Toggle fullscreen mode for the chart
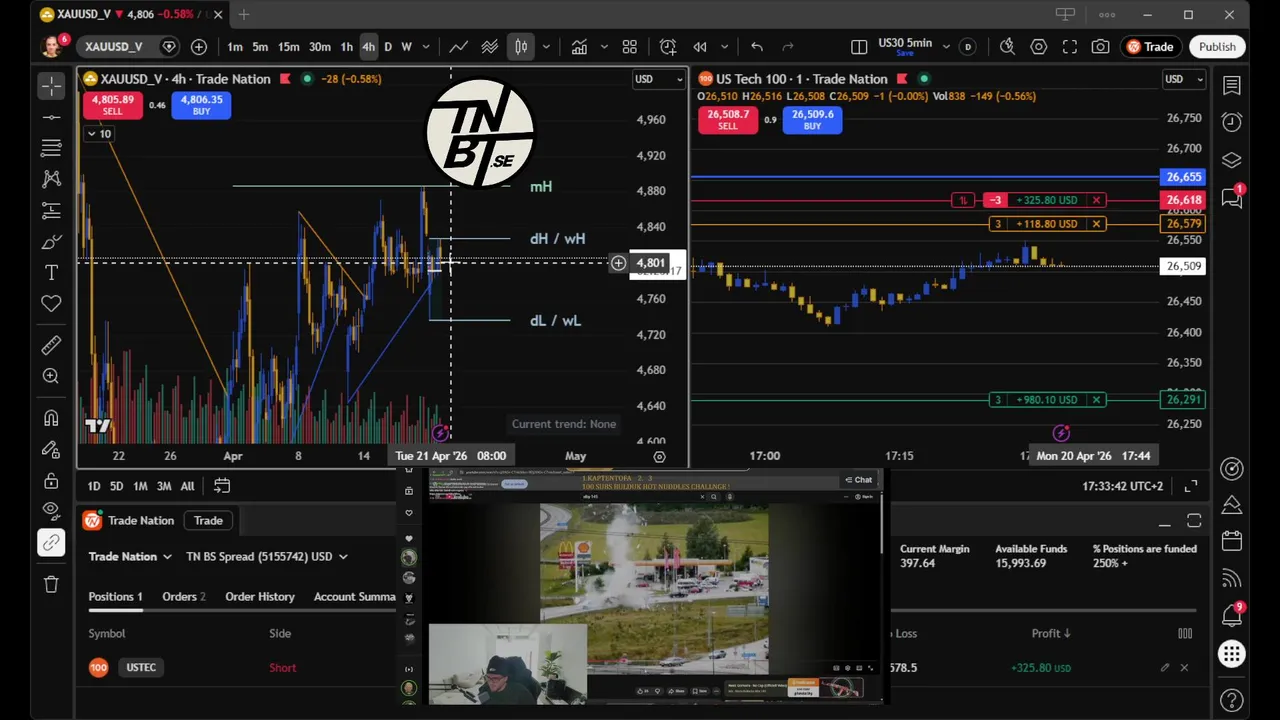 [x=1070, y=47]
